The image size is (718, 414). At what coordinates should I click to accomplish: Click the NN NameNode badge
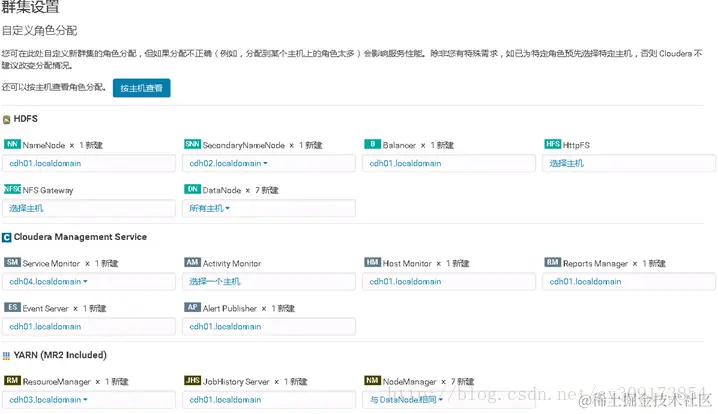pos(12,144)
